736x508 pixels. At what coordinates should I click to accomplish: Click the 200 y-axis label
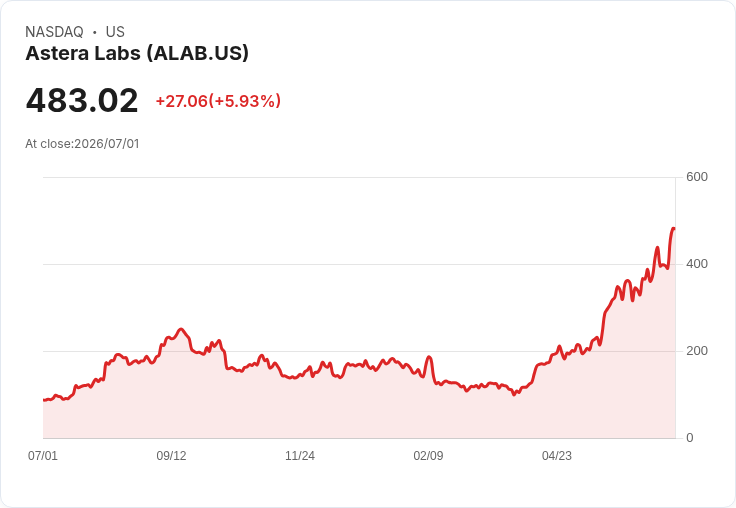click(697, 351)
